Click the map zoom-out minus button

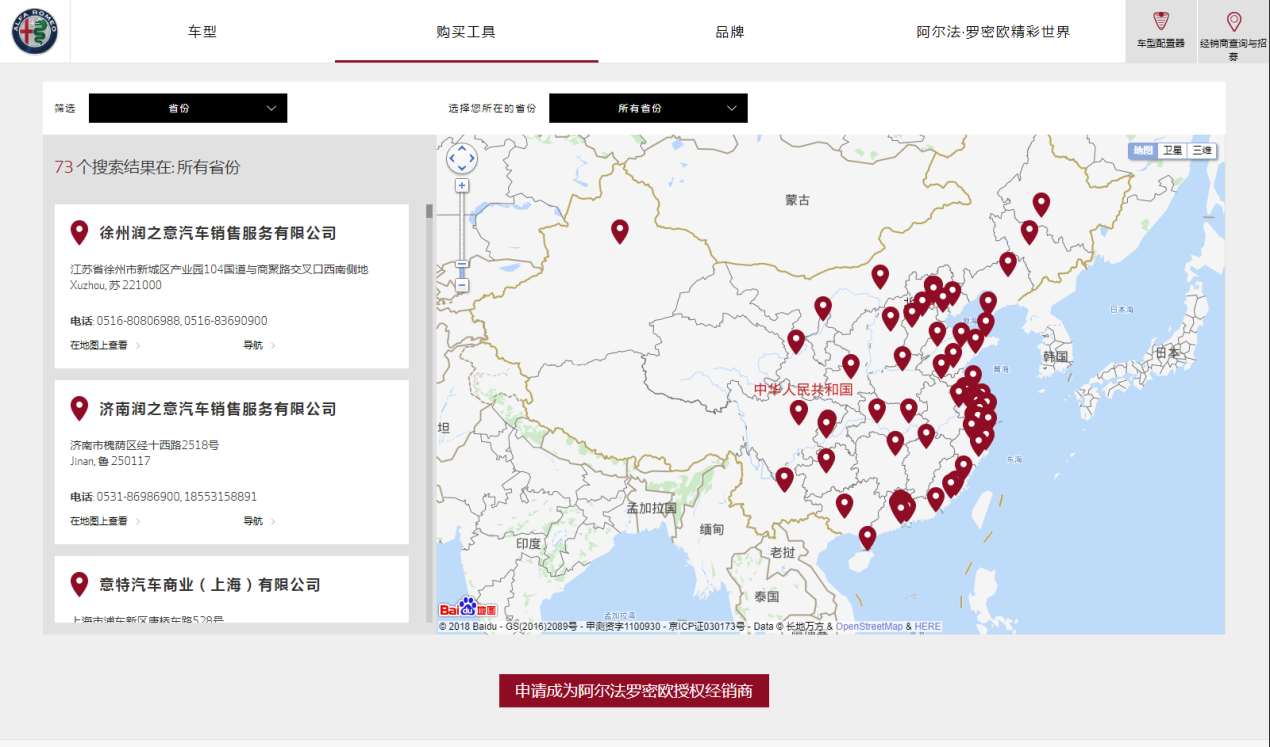click(462, 286)
